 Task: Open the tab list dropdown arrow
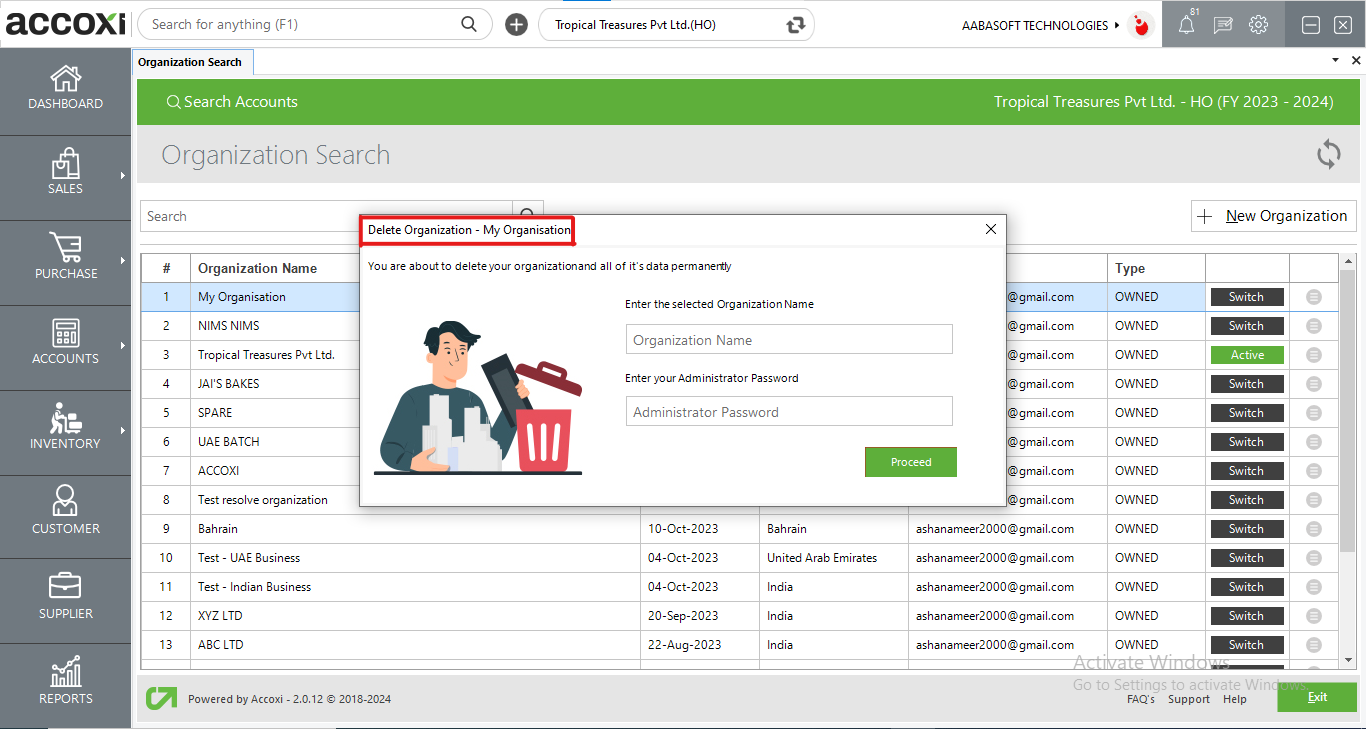pos(1335,61)
